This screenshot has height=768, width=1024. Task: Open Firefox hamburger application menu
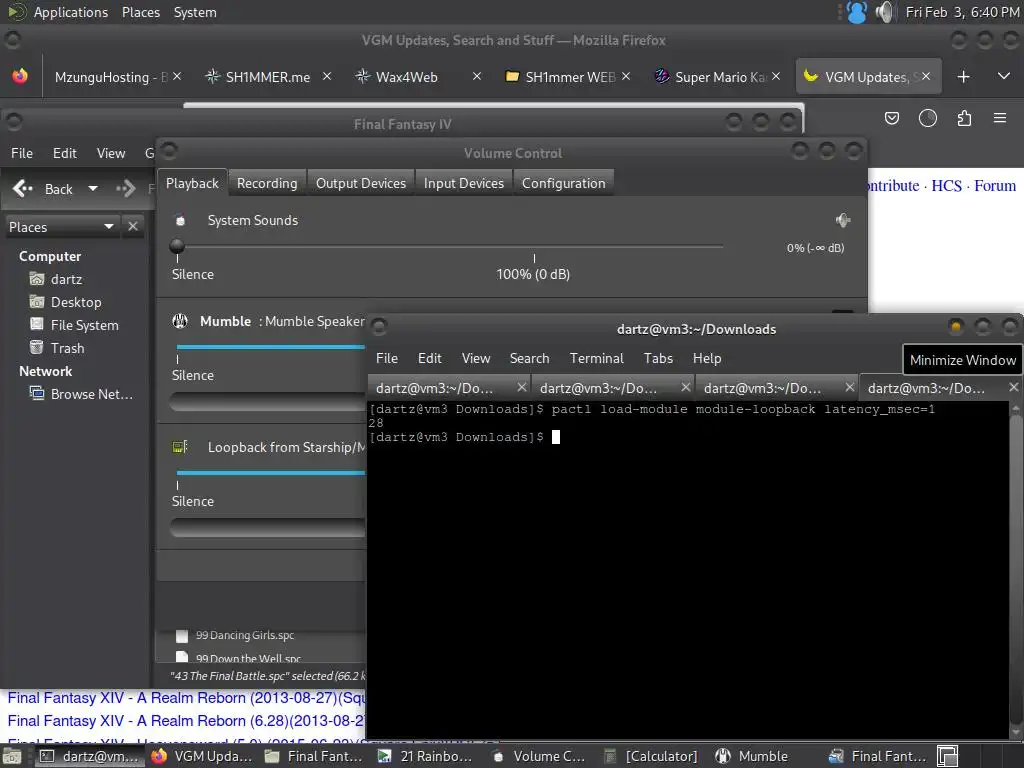coord(1000,118)
